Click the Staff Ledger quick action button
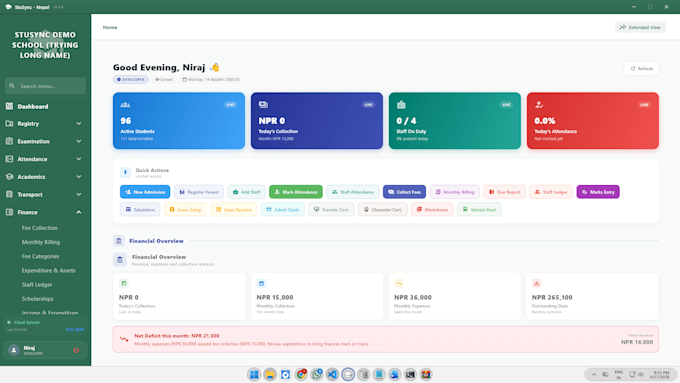This screenshot has width=680, height=383. pyautogui.click(x=551, y=192)
